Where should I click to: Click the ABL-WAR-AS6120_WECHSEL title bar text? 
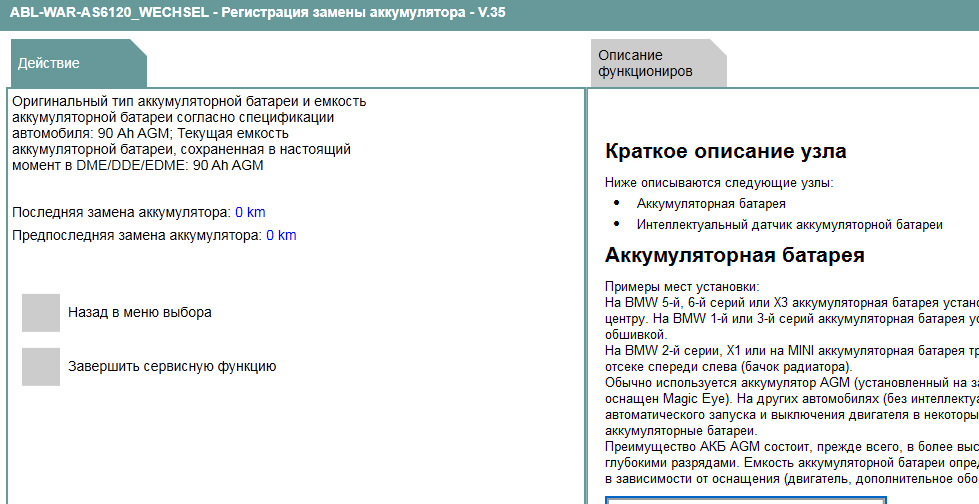[258, 12]
